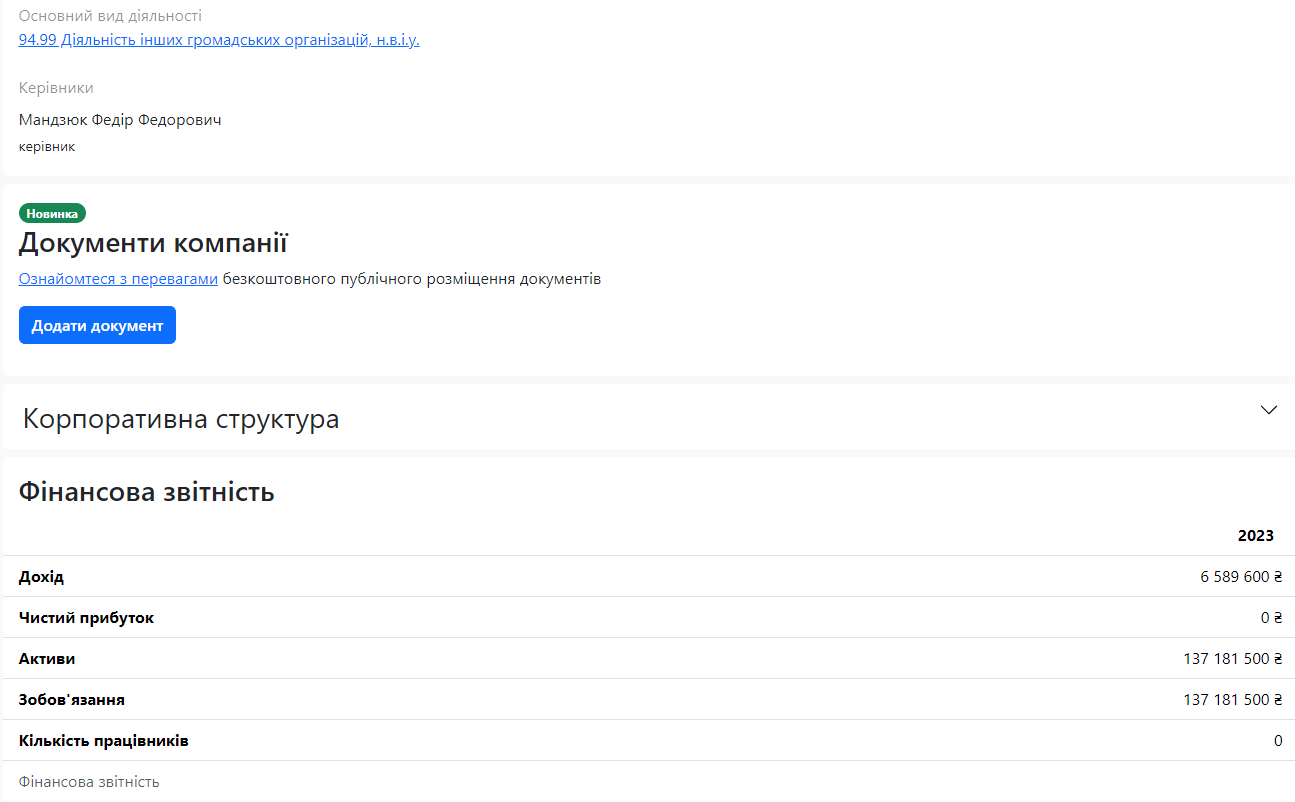Click the Чистий прибуток row label
This screenshot has width=1295, height=802.
coord(87,618)
